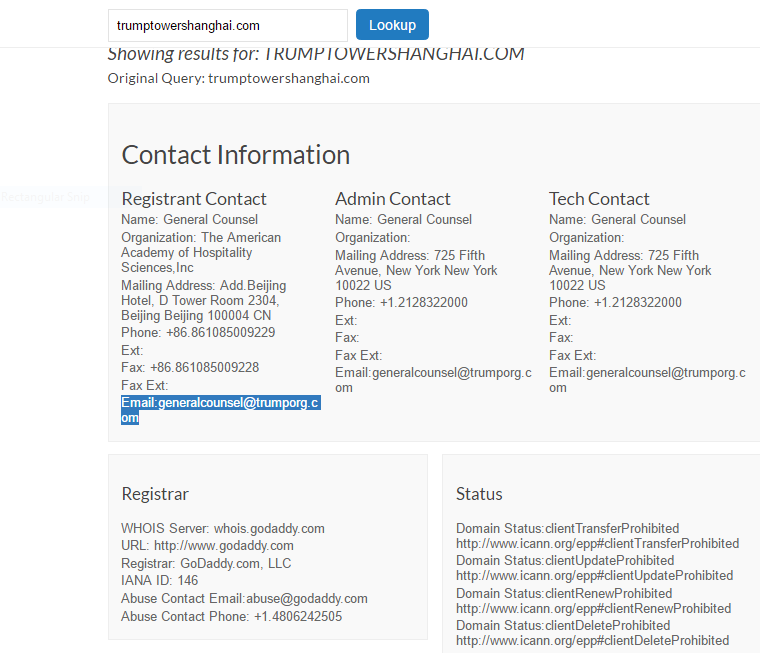Click the Status section heading

click(479, 494)
